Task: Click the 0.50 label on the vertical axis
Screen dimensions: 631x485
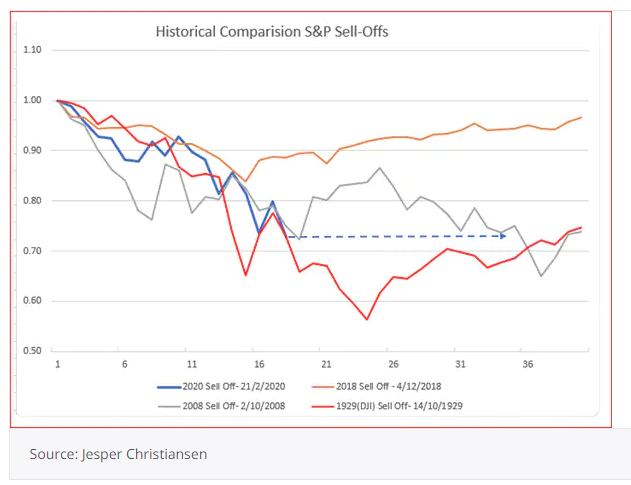Action: [x=30, y=351]
